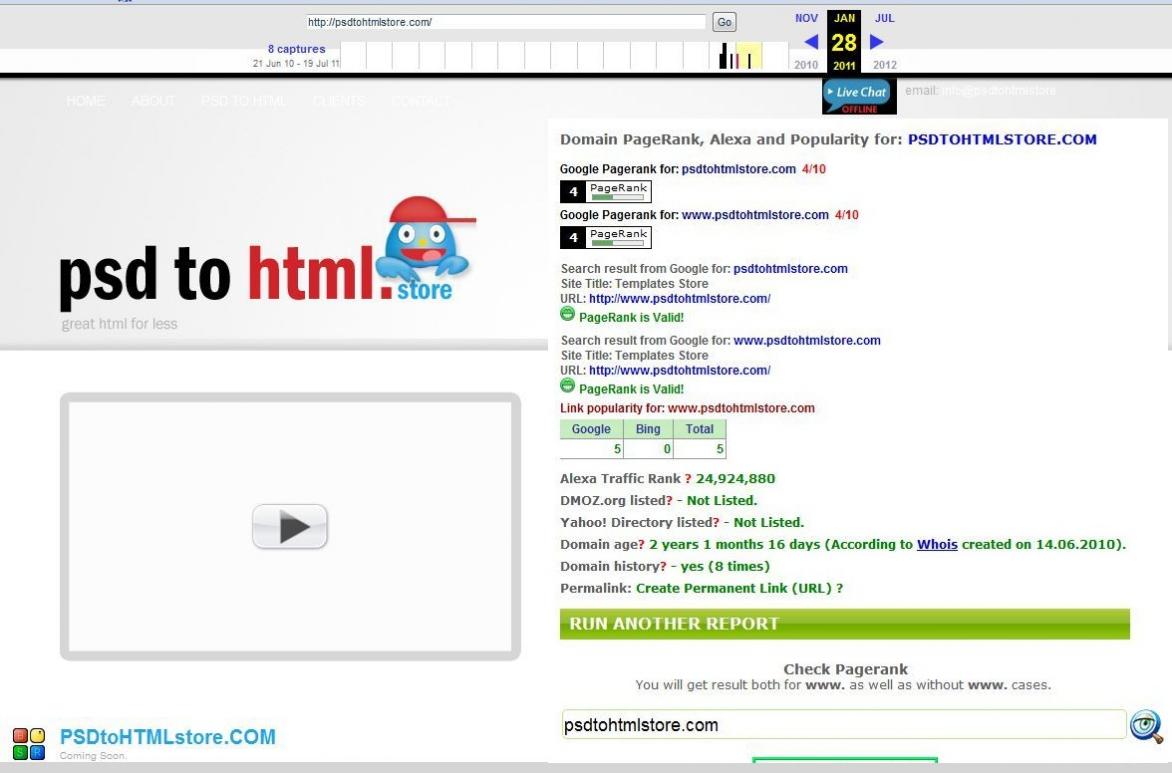Click the Alexa rank value 24,924,880

coord(735,478)
